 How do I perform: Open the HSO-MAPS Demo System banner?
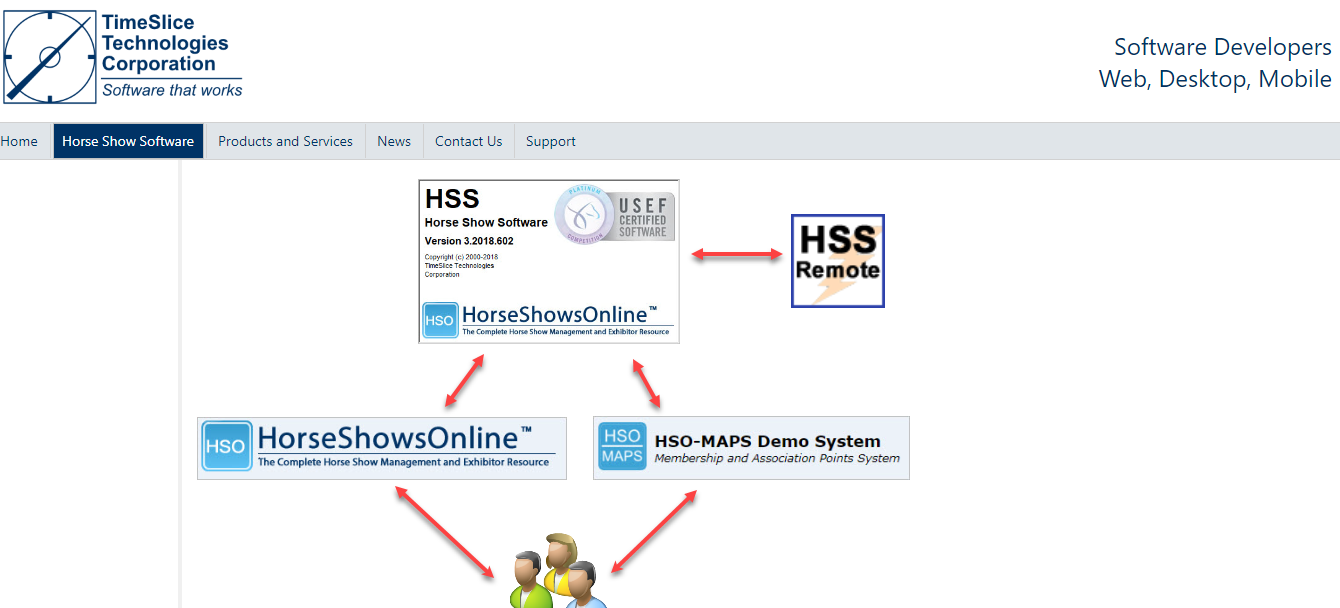click(751, 448)
